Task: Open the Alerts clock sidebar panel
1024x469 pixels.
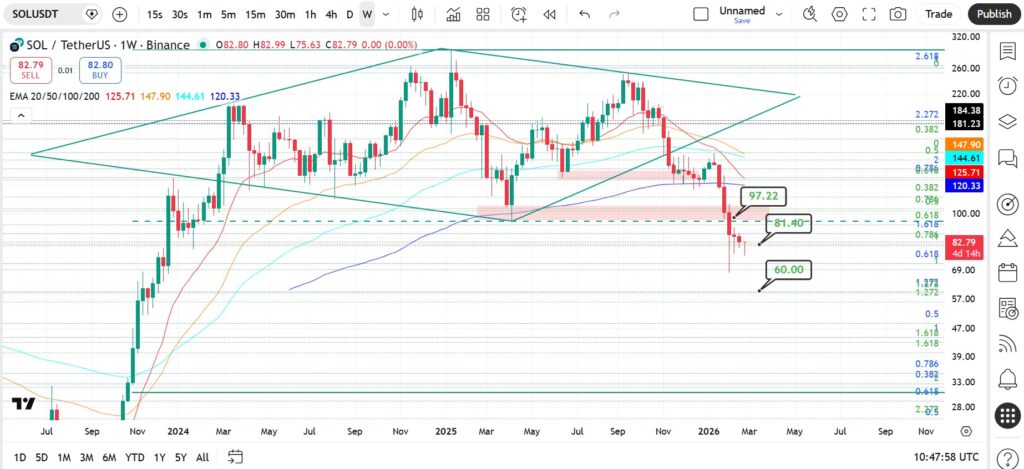Action: [x=1007, y=85]
